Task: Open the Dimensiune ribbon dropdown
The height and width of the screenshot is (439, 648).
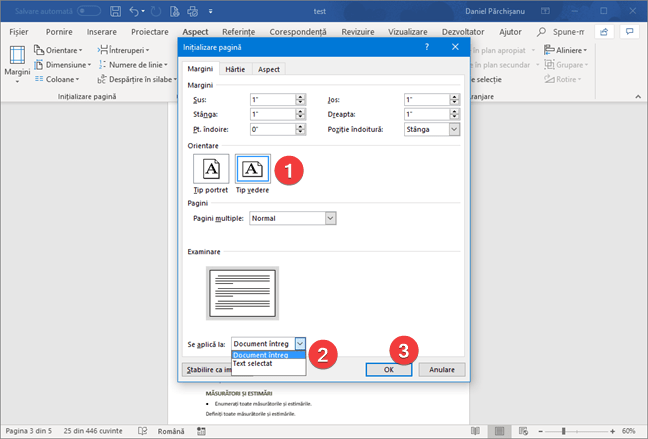Action: pyautogui.click(x=63, y=65)
